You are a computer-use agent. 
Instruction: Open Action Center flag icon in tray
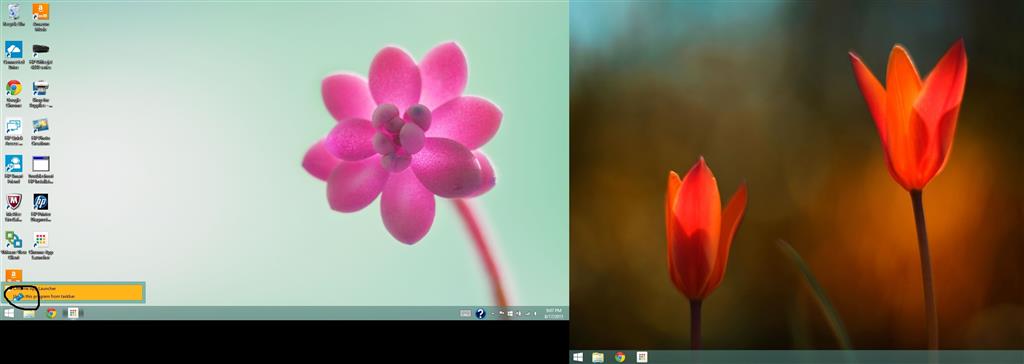[502, 314]
